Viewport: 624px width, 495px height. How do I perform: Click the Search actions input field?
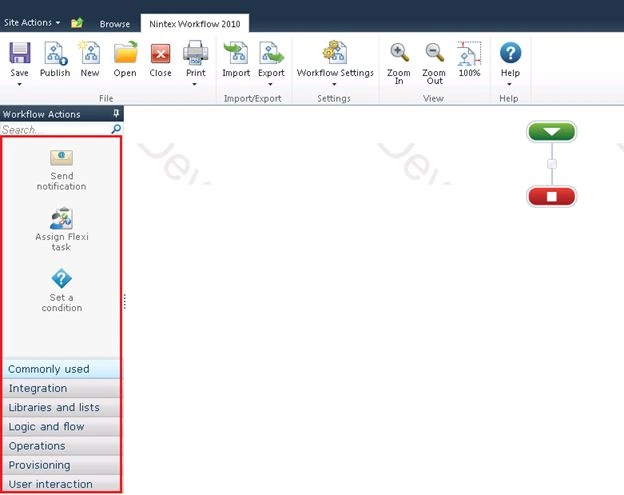click(56, 129)
